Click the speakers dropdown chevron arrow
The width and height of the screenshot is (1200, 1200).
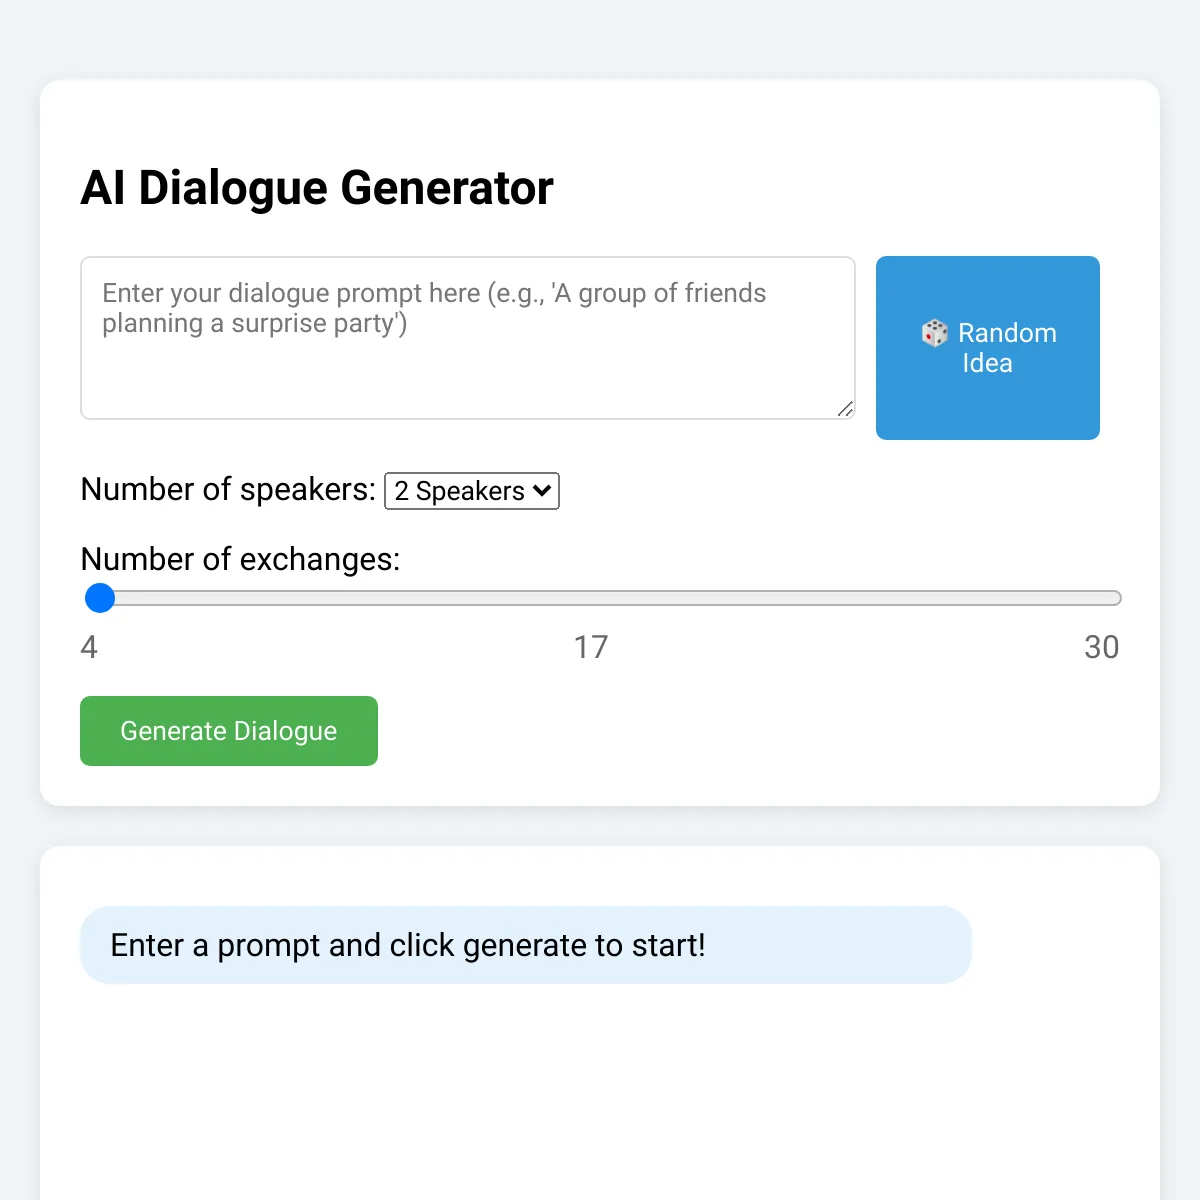click(542, 491)
